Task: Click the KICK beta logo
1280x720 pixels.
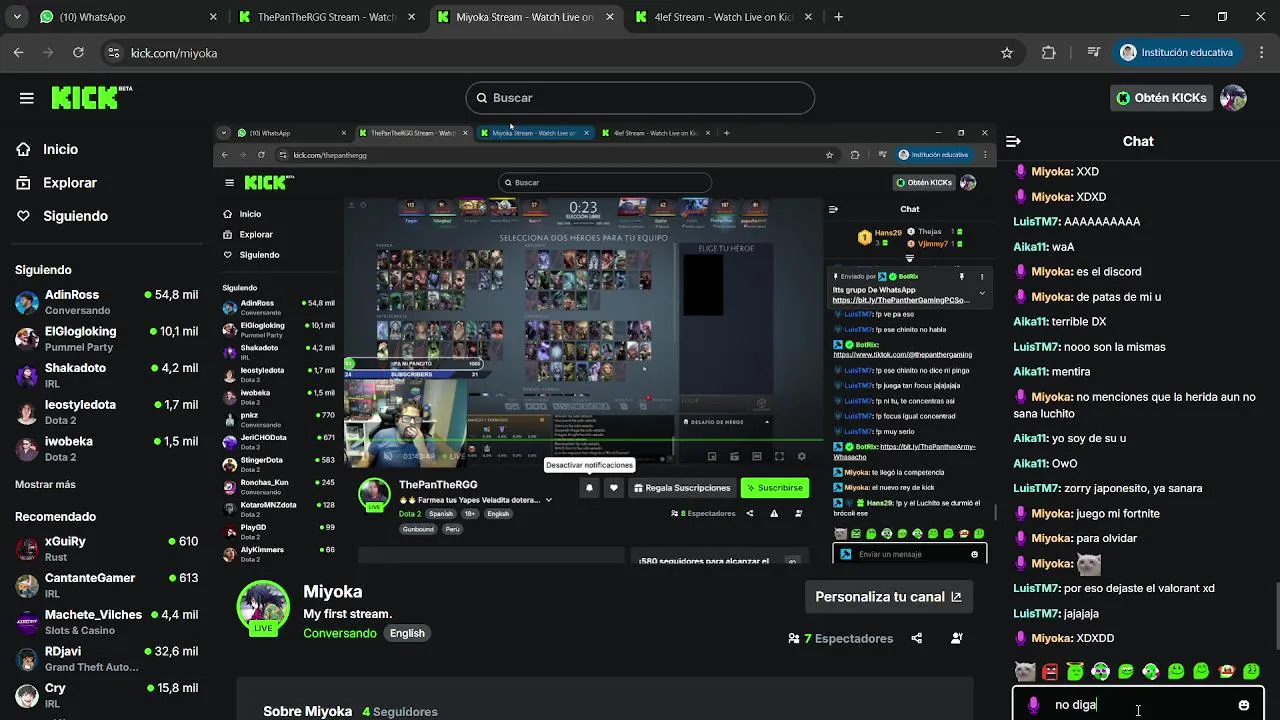Action: pyautogui.click(x=91, y=97)
